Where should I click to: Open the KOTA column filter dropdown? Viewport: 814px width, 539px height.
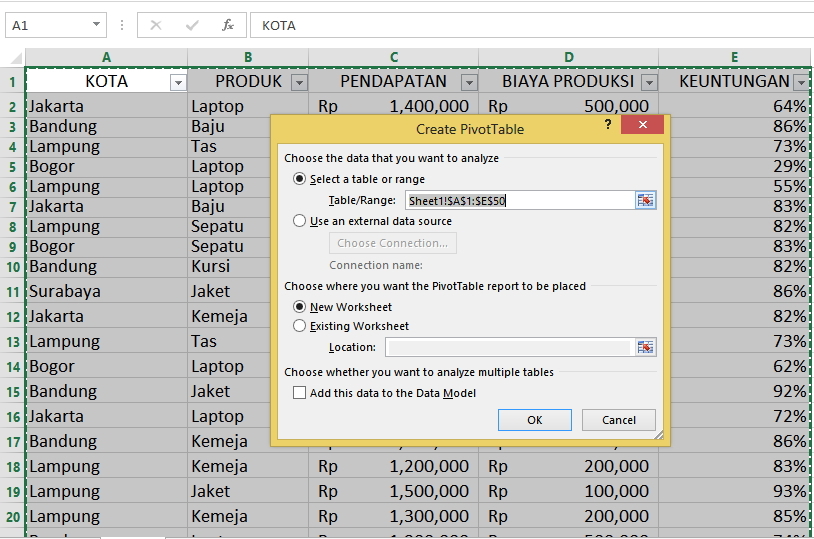(178, 83)
